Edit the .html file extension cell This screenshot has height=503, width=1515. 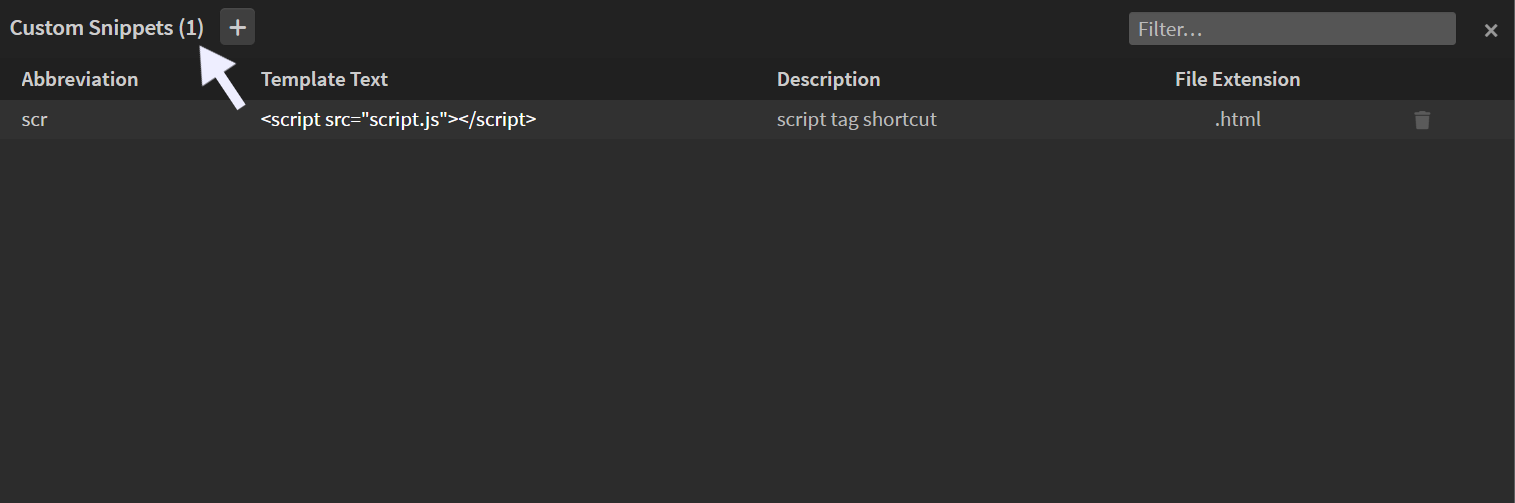[1237, 120]
